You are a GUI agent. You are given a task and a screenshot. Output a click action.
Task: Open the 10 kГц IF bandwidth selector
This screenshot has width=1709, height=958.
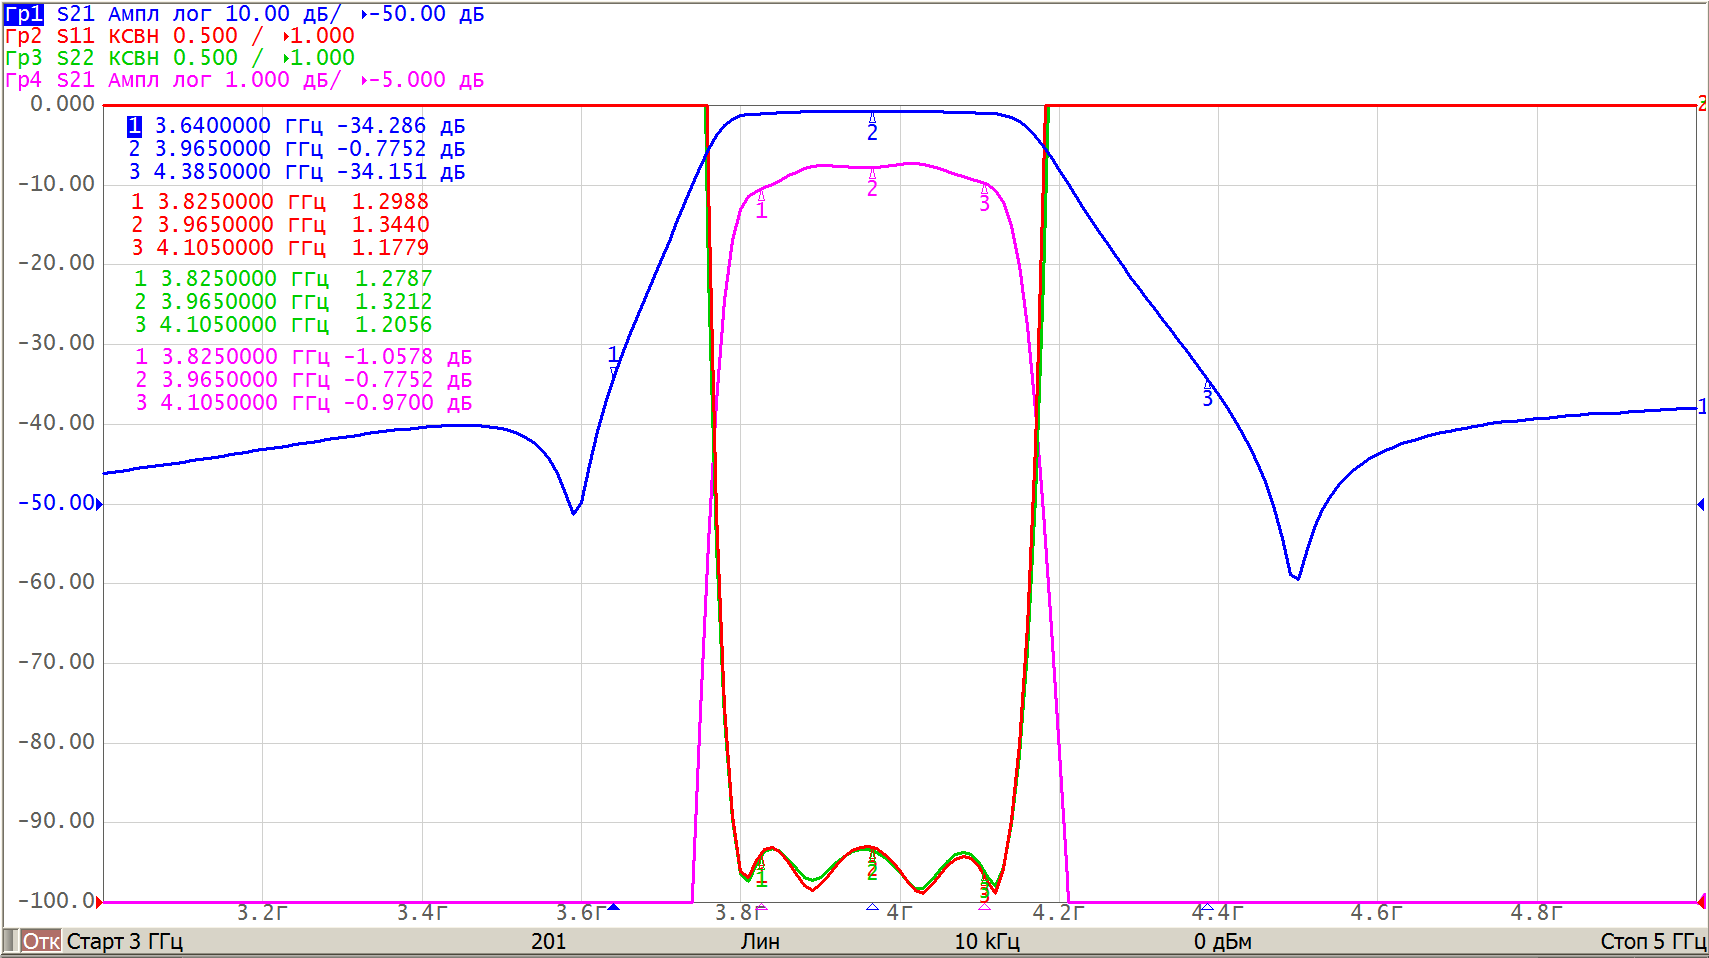tap(986, 941)
